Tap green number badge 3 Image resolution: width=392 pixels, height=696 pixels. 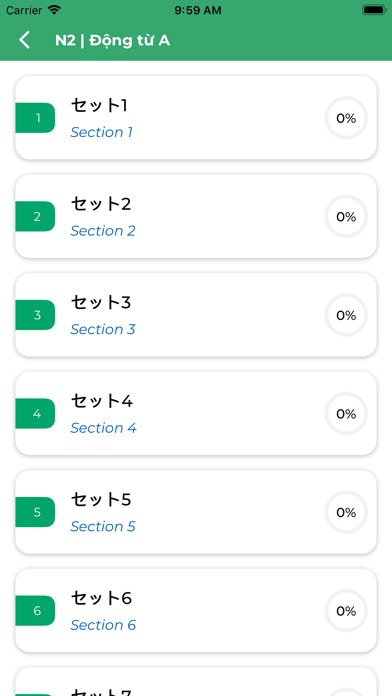click(x=35, y=315)
